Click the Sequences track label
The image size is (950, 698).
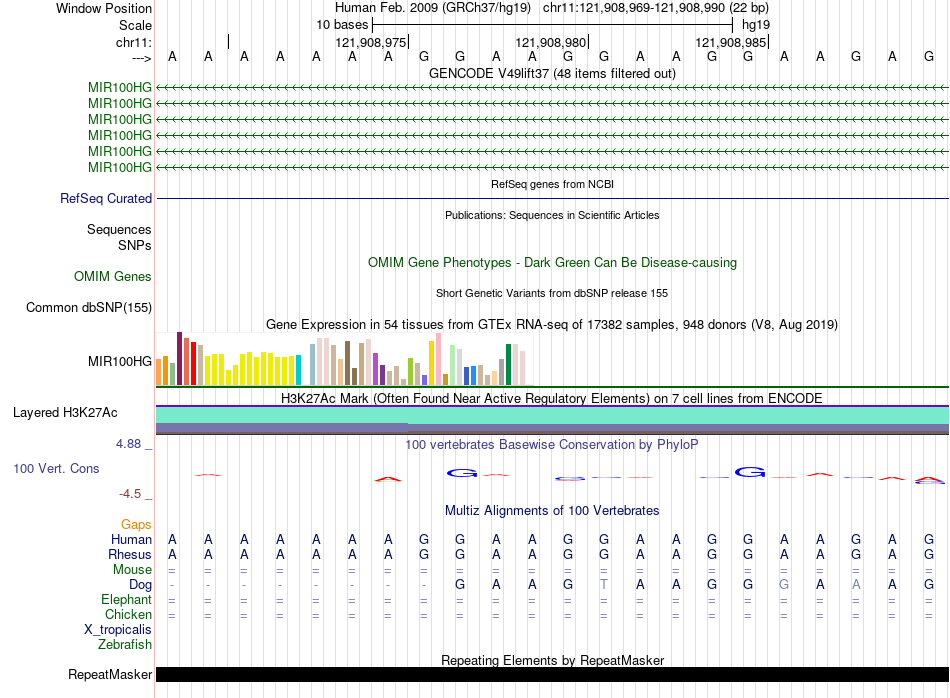point(119,230)
